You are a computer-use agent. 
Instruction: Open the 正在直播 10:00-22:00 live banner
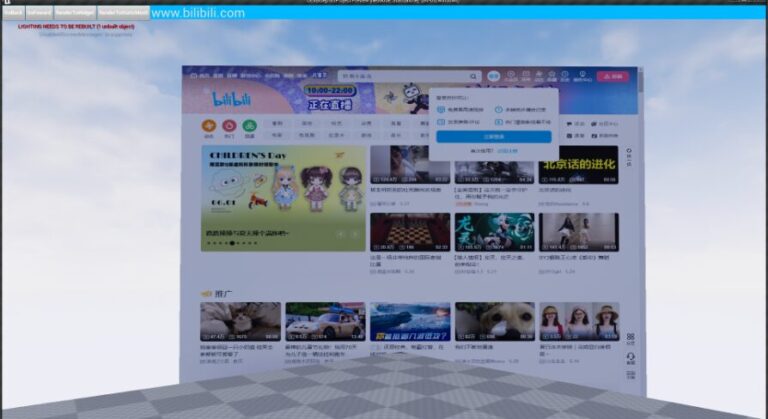[330, 98]
